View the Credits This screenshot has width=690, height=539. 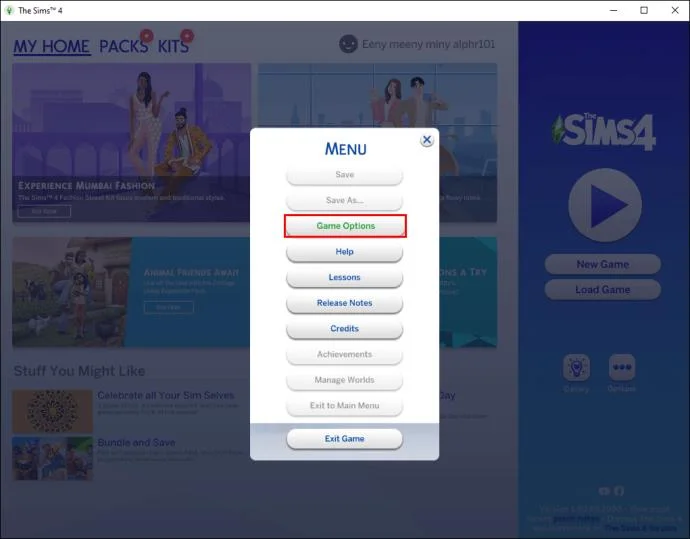345,329
